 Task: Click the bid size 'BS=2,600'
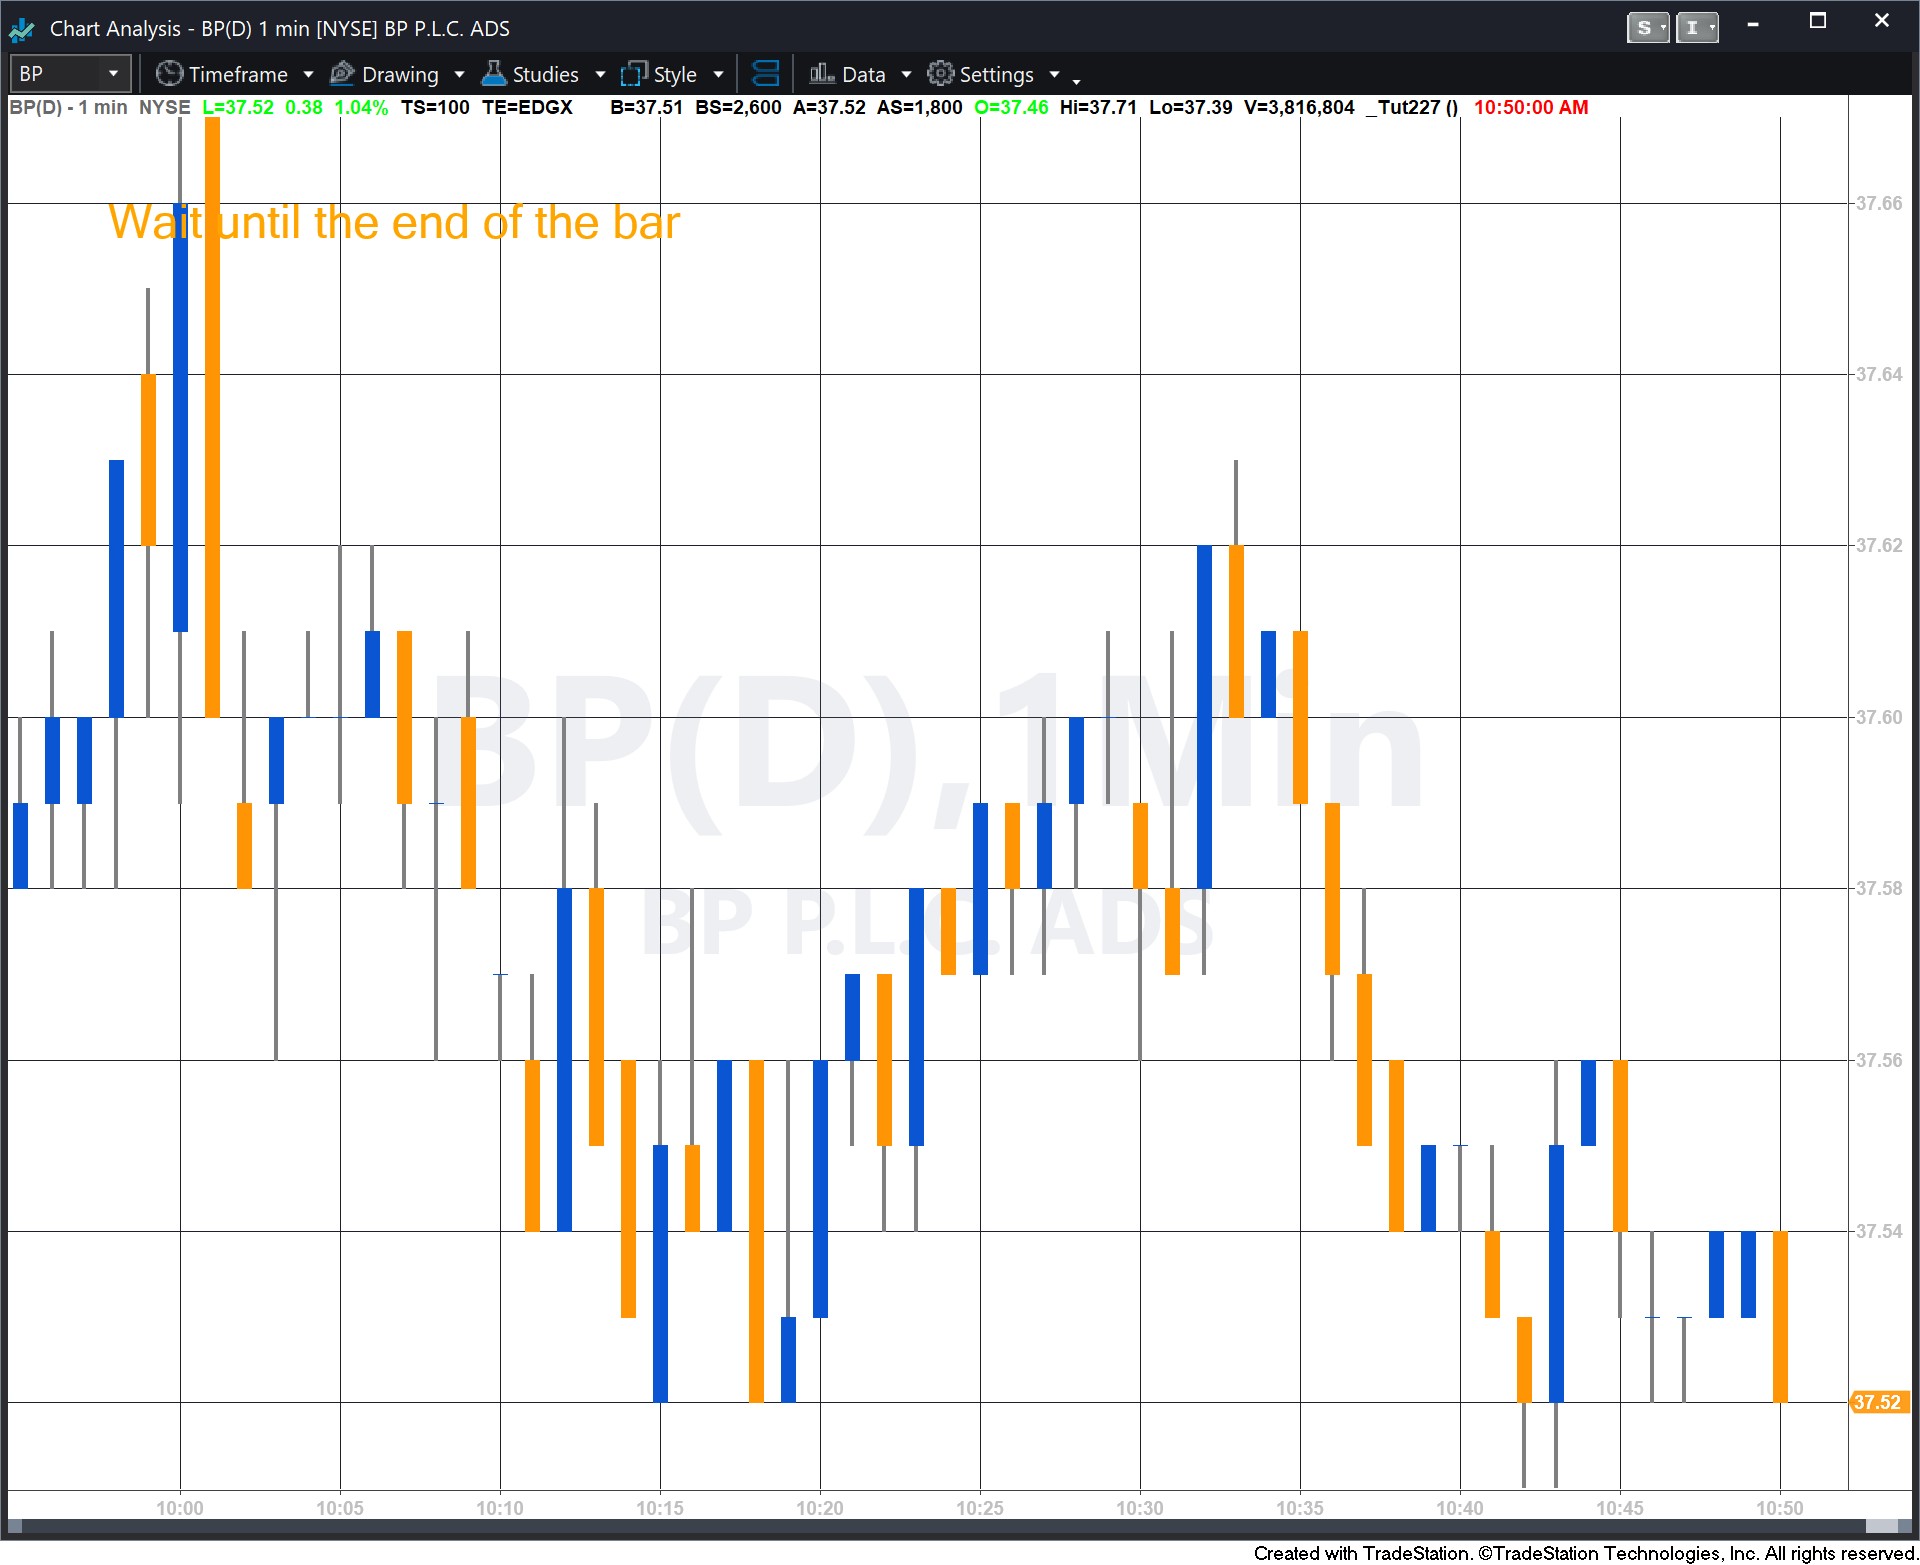point(739,108)
